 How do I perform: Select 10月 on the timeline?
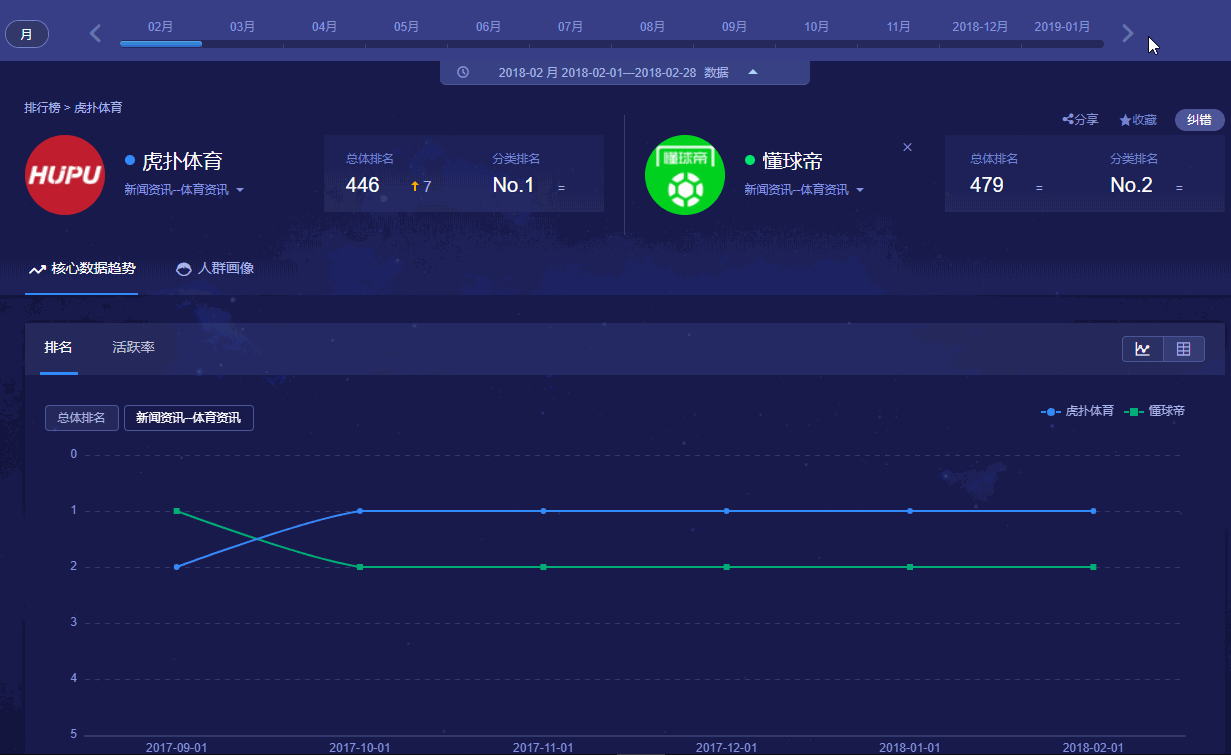[x=816, y=27]
